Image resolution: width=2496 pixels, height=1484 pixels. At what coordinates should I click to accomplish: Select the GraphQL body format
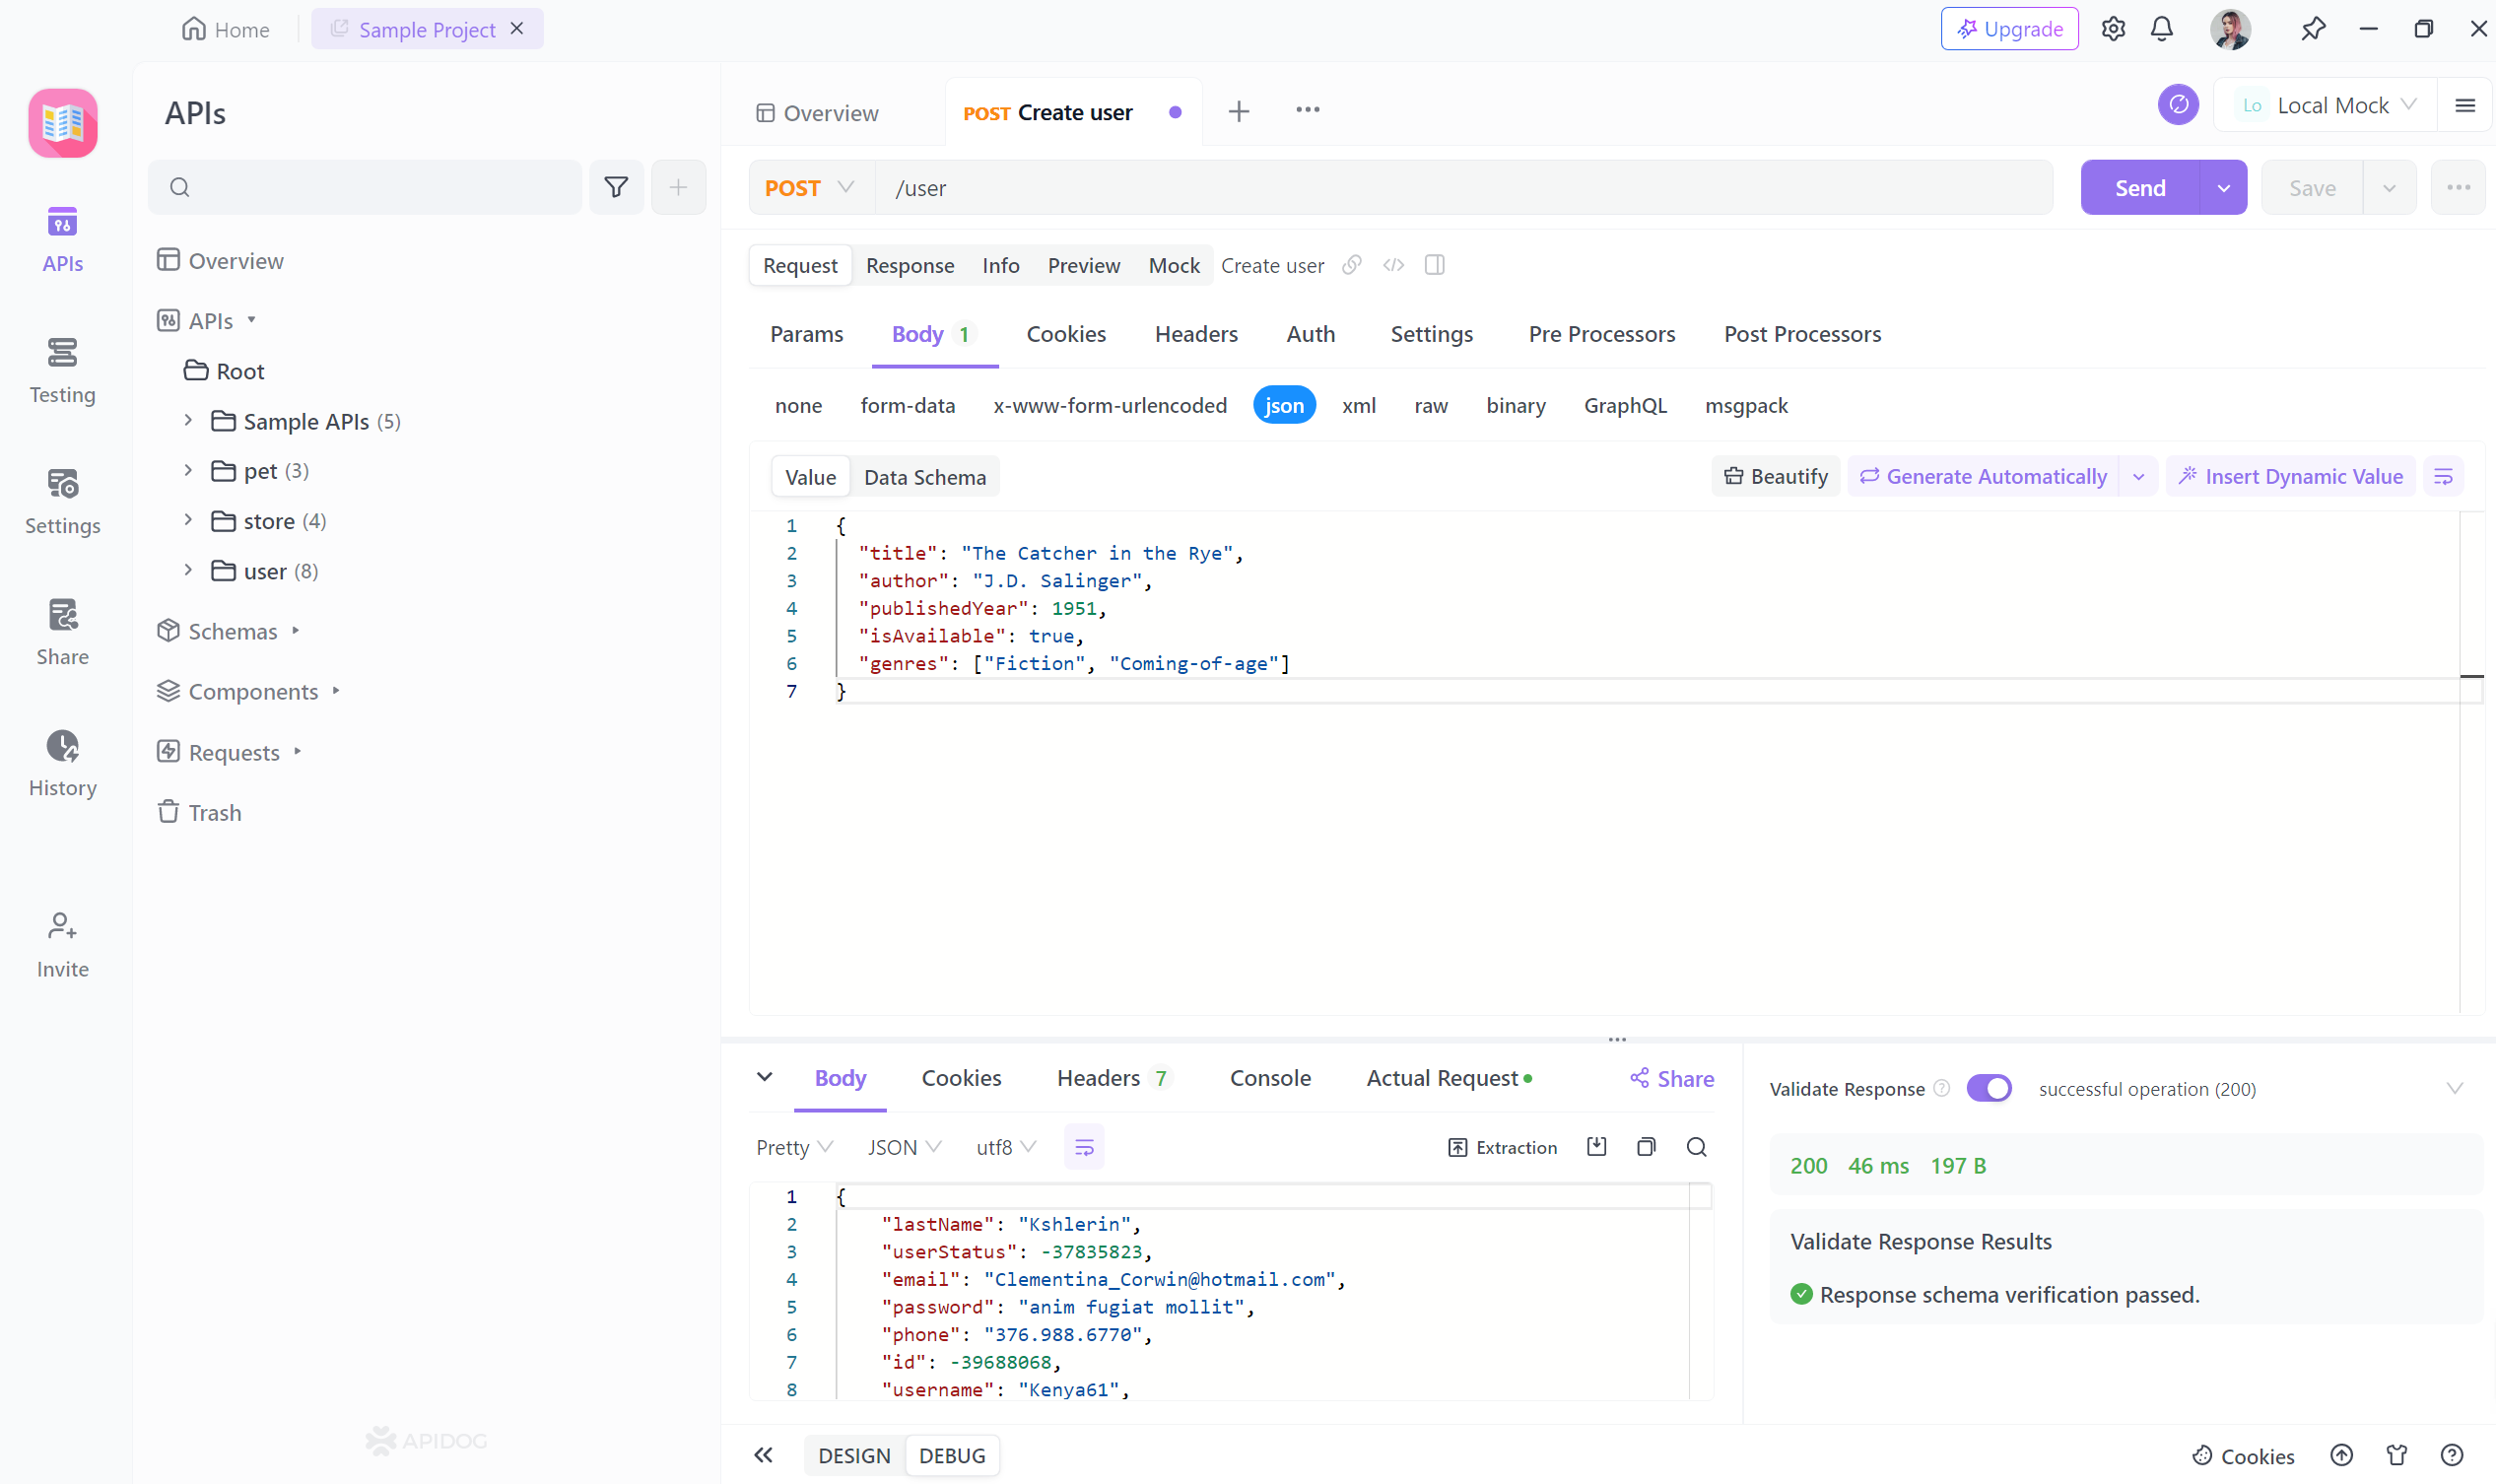click(x=1625, y=405)
